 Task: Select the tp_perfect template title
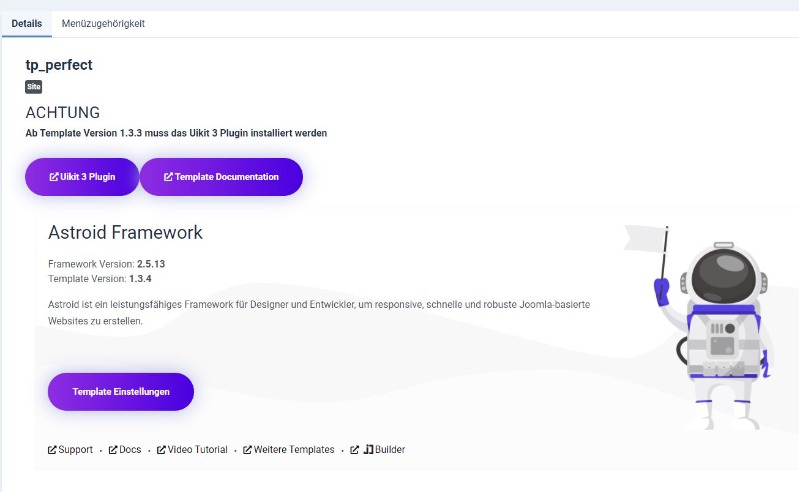click(59, 65)
